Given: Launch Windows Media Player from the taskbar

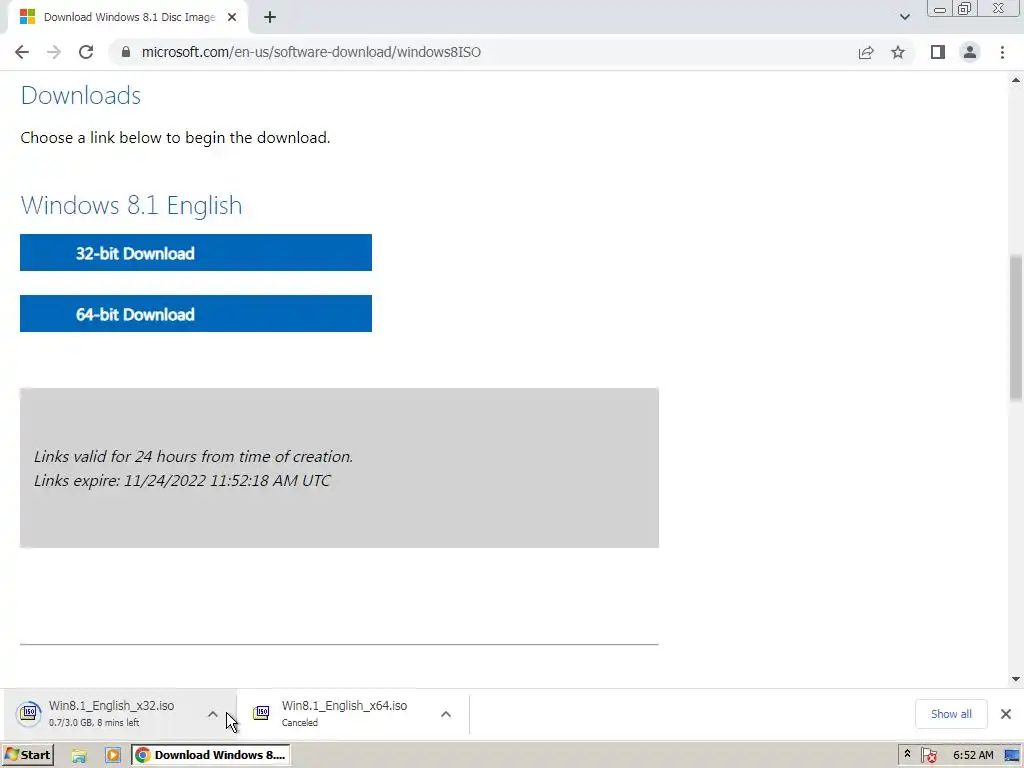Looking at the screenshot, I should [112, 756].
